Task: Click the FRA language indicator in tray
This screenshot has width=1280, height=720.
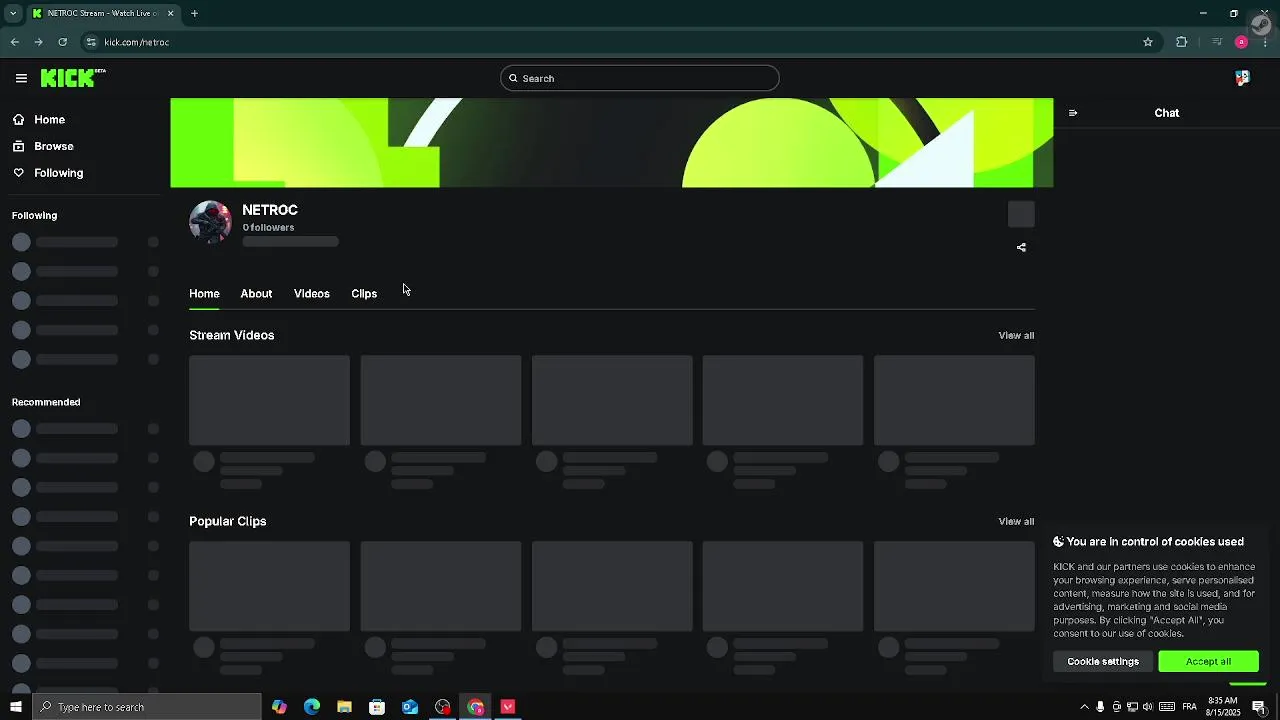Action: pos(1189,707)
